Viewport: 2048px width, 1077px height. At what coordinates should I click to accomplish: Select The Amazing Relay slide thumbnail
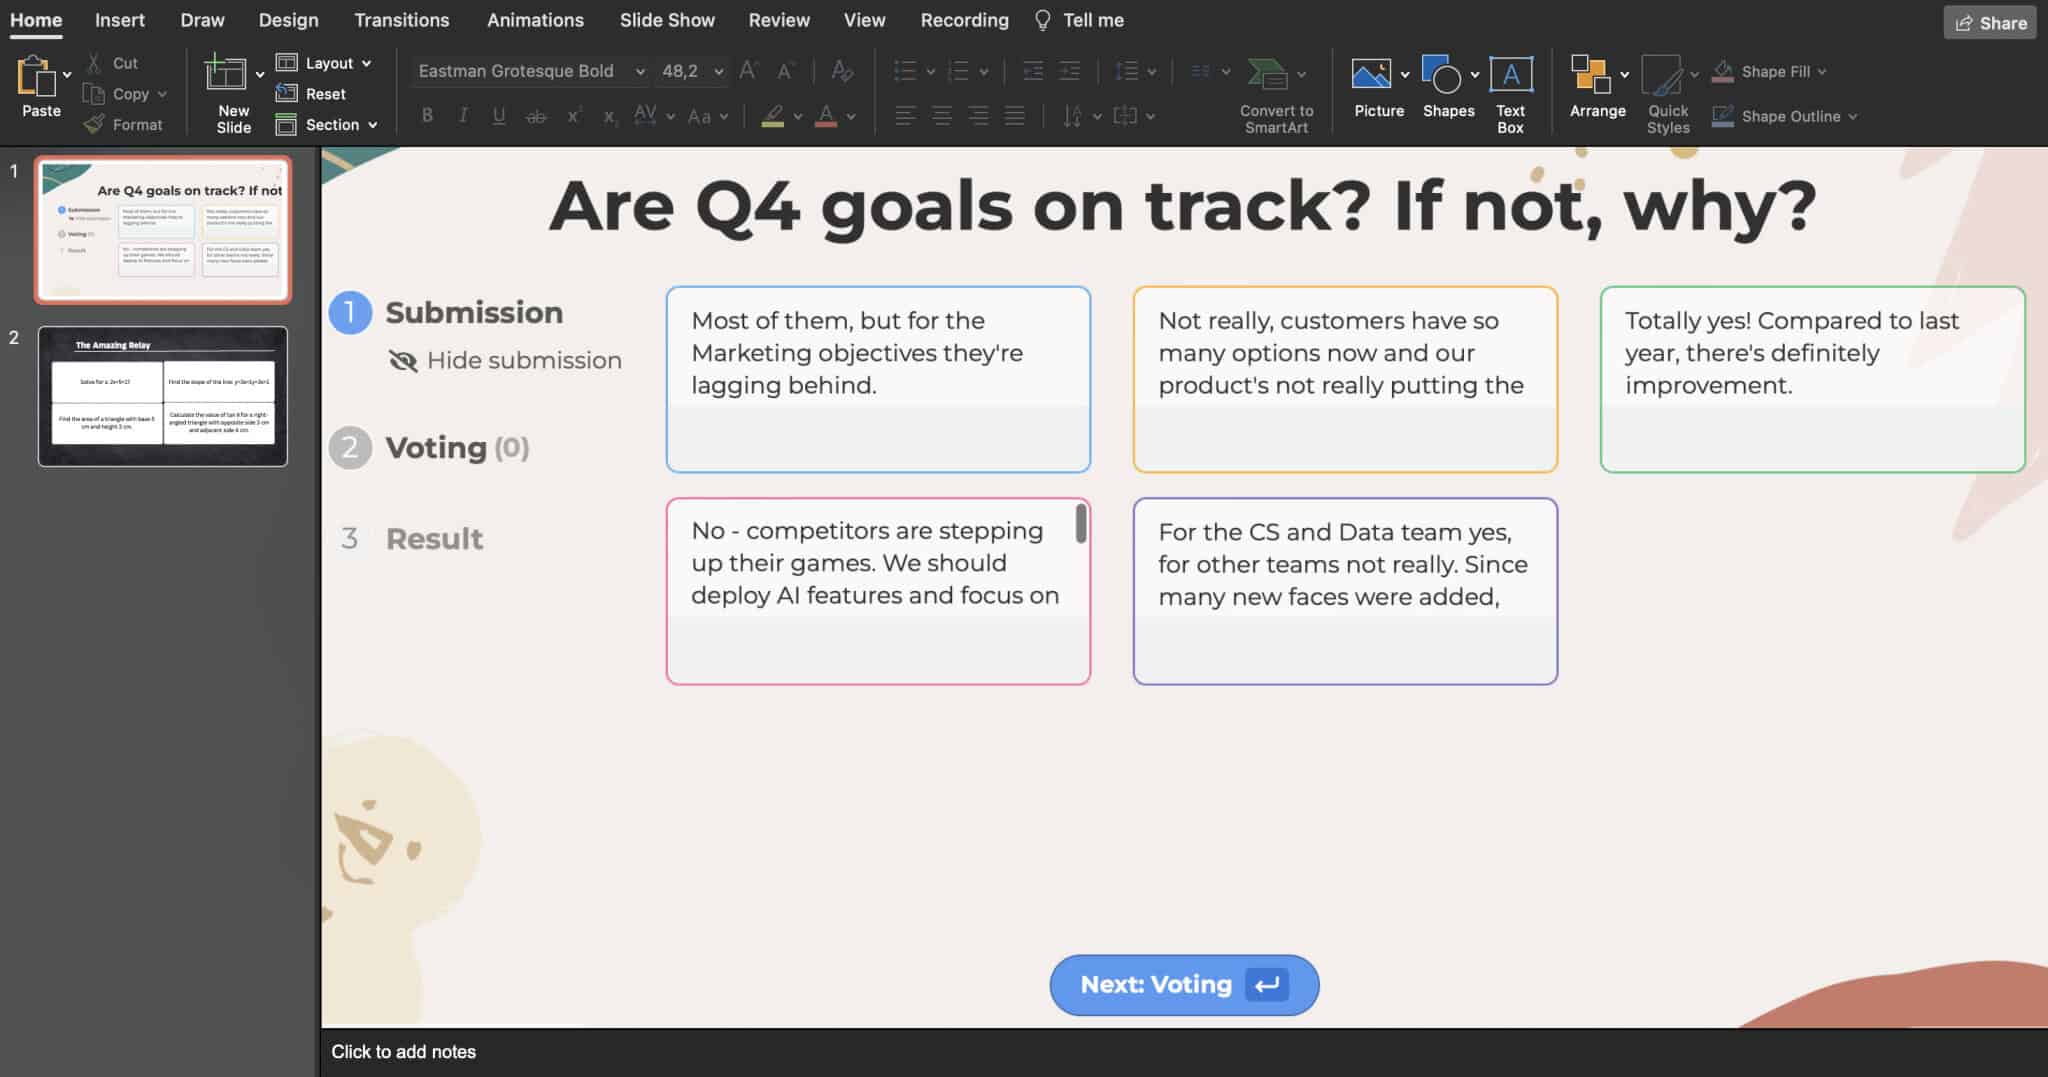coord(163,396)
